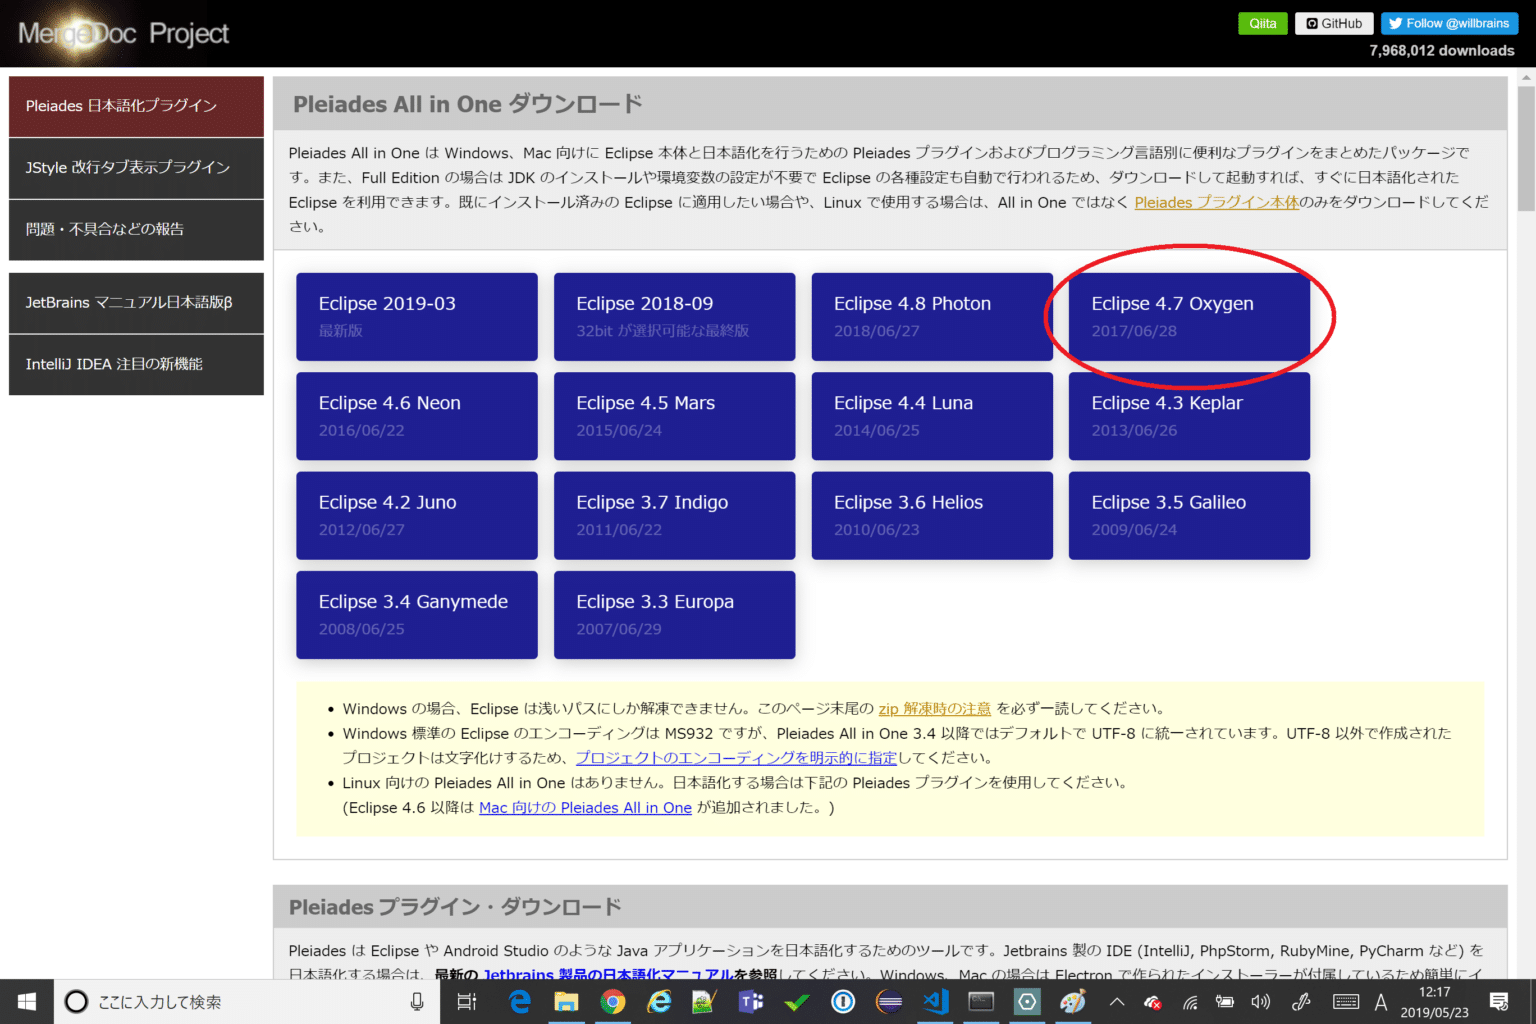Screen dimensions: 1536x1024
Task: Expand the hidden system tray icons
Action: pos(1117,1003)
